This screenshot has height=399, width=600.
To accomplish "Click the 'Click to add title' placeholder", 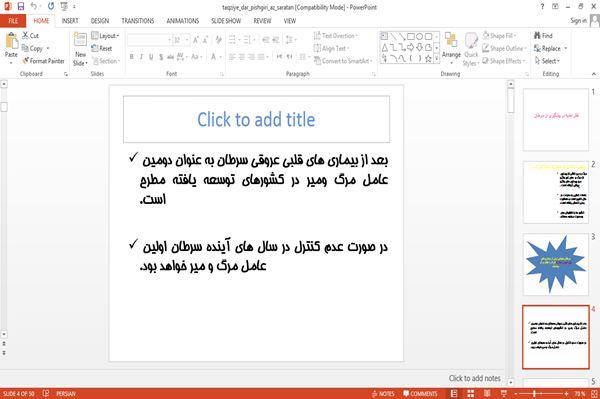I will pos(256,119).
